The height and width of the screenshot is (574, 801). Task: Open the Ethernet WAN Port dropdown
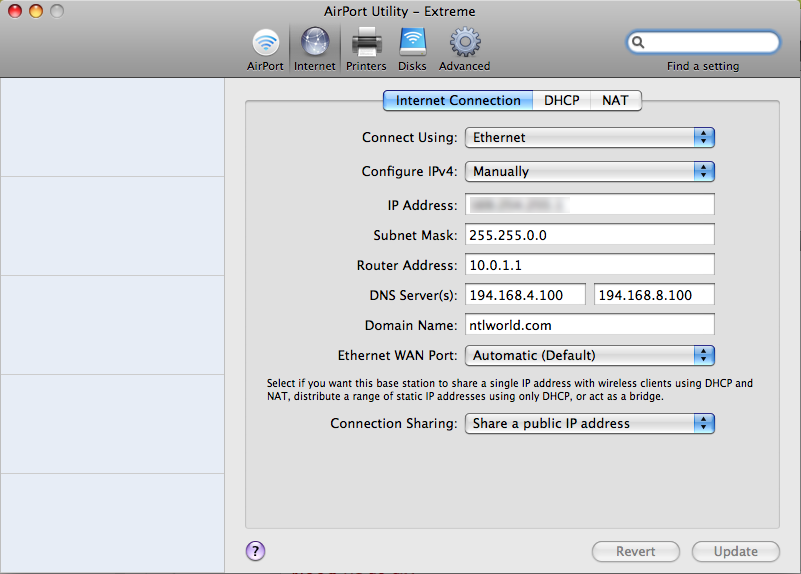tap(590, 355)
